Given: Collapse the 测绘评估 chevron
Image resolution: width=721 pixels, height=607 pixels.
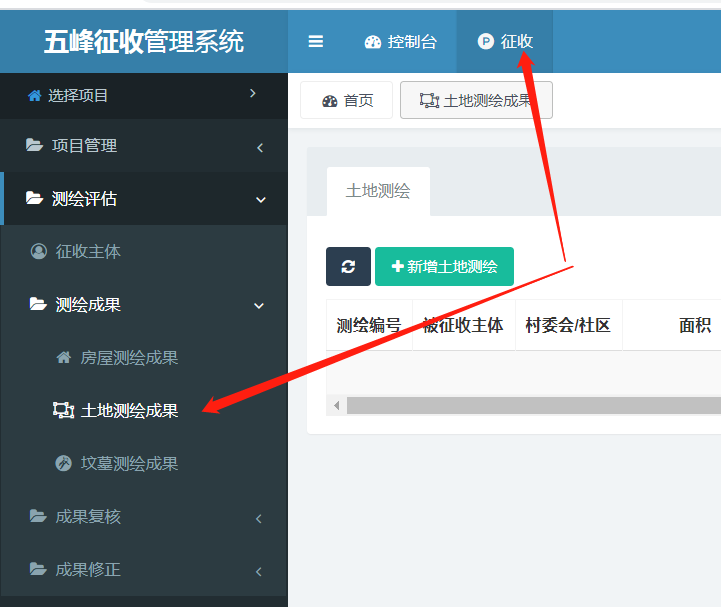Looking at the screenshot, I should click(261, 200).
